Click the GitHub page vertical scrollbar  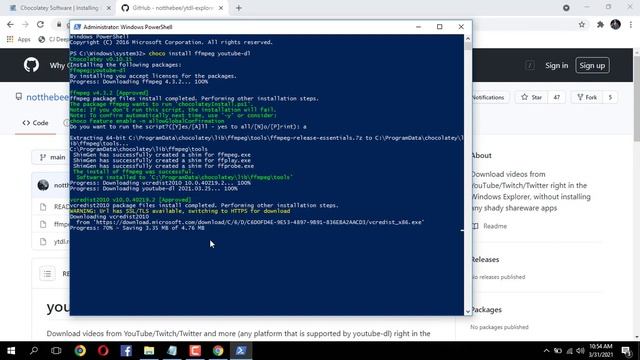pyautogui.click(x=637, y=98)
